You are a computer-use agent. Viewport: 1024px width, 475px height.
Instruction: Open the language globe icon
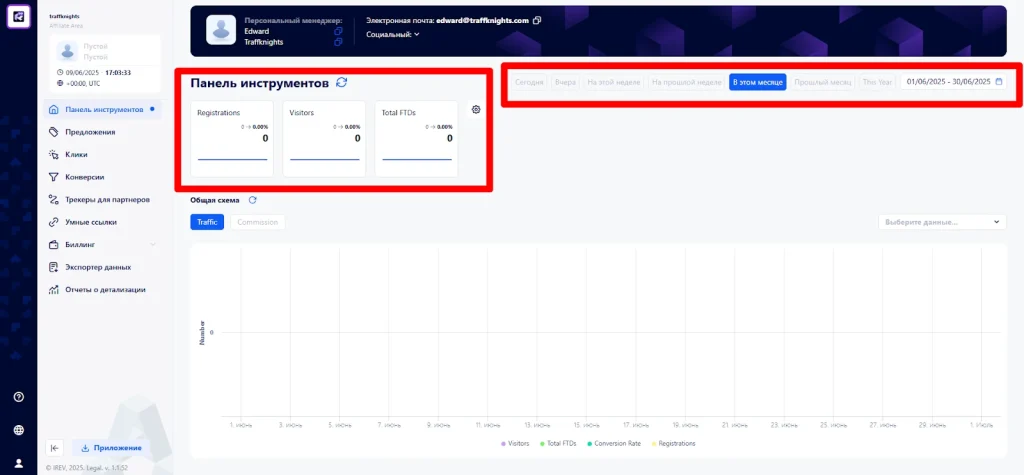pos(18,430)
